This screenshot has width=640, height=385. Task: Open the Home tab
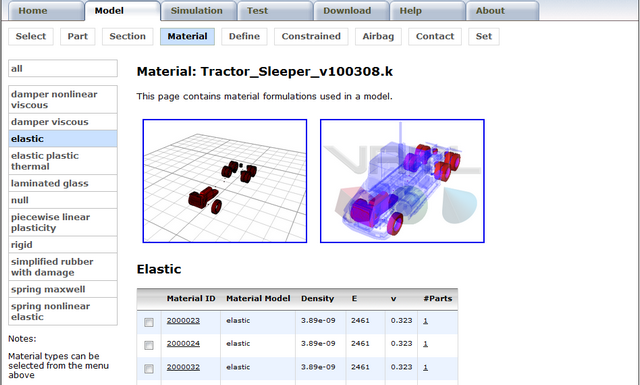pos(46,11)
